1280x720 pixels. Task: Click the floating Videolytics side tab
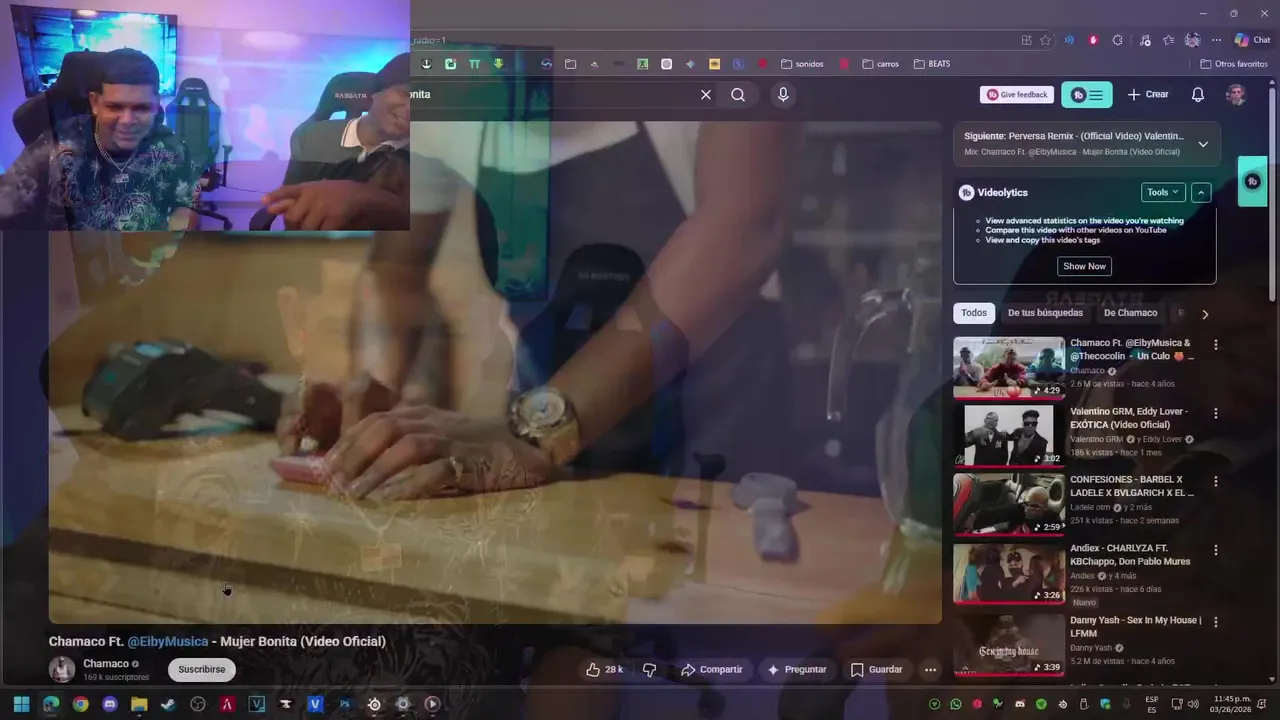(1252, 181)
